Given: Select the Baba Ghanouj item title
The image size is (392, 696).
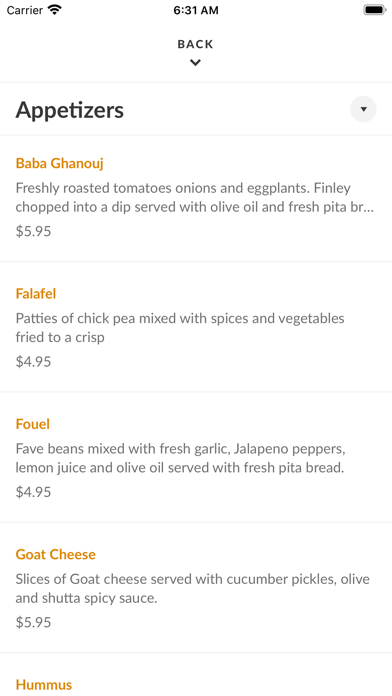Looking at the screenshot, I should 59,163.
